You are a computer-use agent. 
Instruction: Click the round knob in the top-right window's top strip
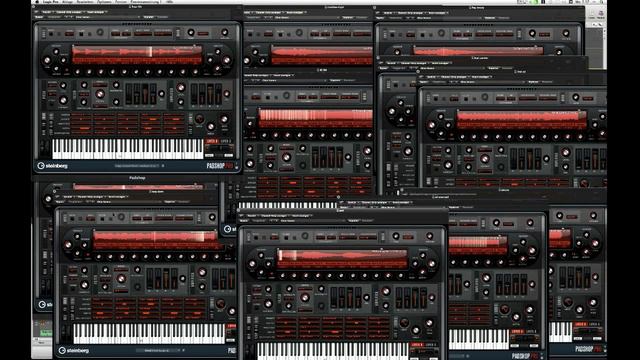pyautogui.click(x=441, y=33)
